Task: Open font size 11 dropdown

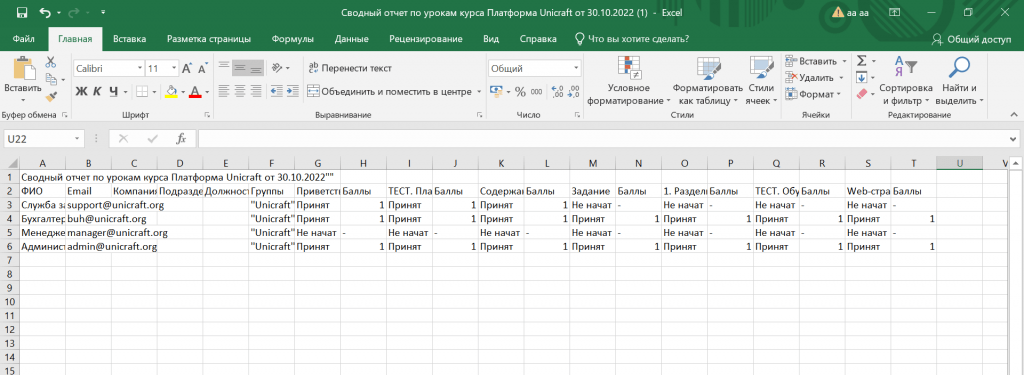Action: [174, 68]
